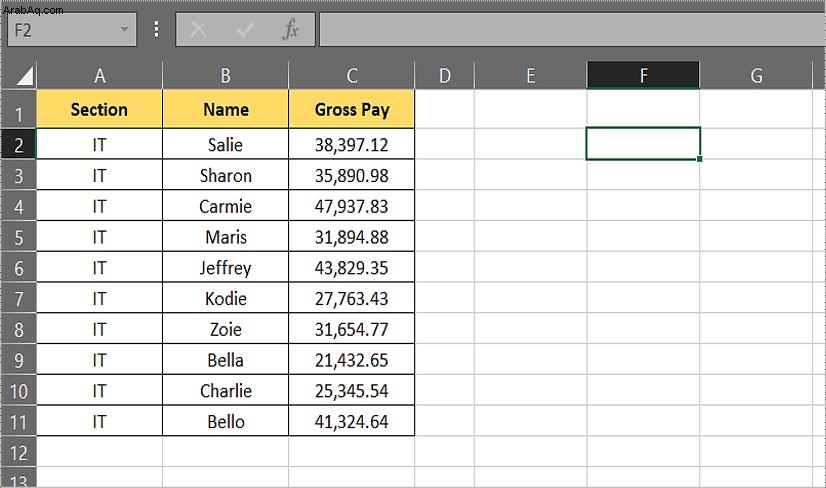Click the Cancel X icon in formula bar

click(198, 30)
